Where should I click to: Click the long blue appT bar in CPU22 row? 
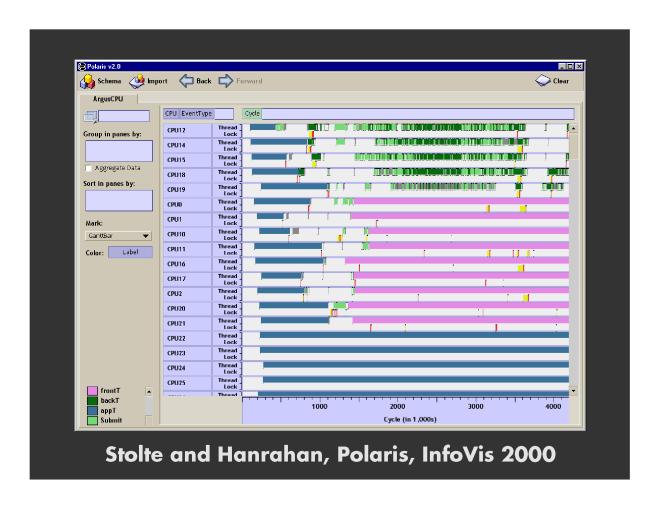(414, 335)
